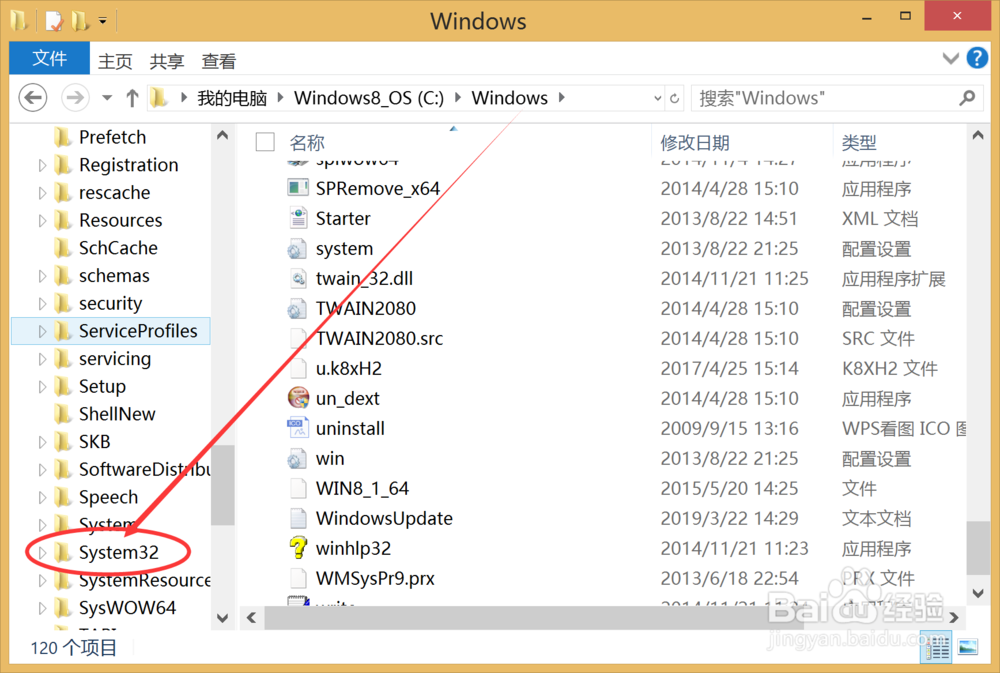Viewport: 1000px width, 673px height.
Task: Select the ShellNew folder in the tree
Action: coord(117,414)
